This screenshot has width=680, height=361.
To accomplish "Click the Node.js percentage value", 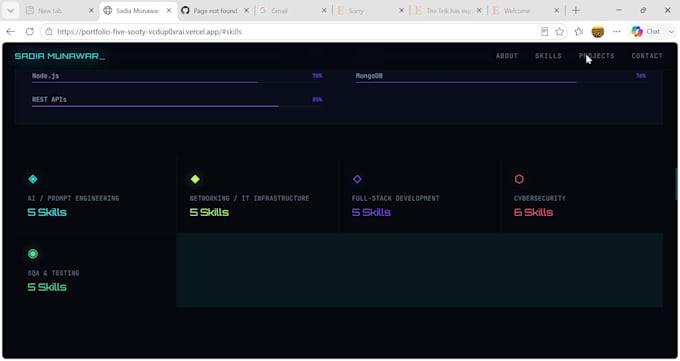I will (x=317, y=75).
